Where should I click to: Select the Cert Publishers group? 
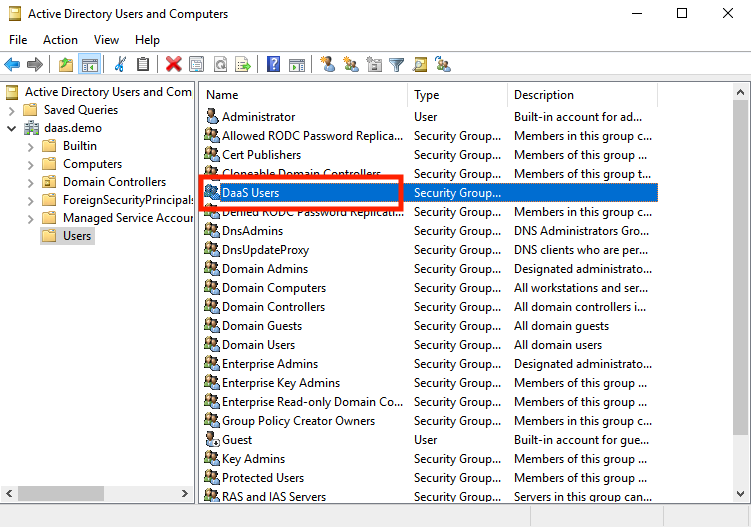click(x=262, y=155)
